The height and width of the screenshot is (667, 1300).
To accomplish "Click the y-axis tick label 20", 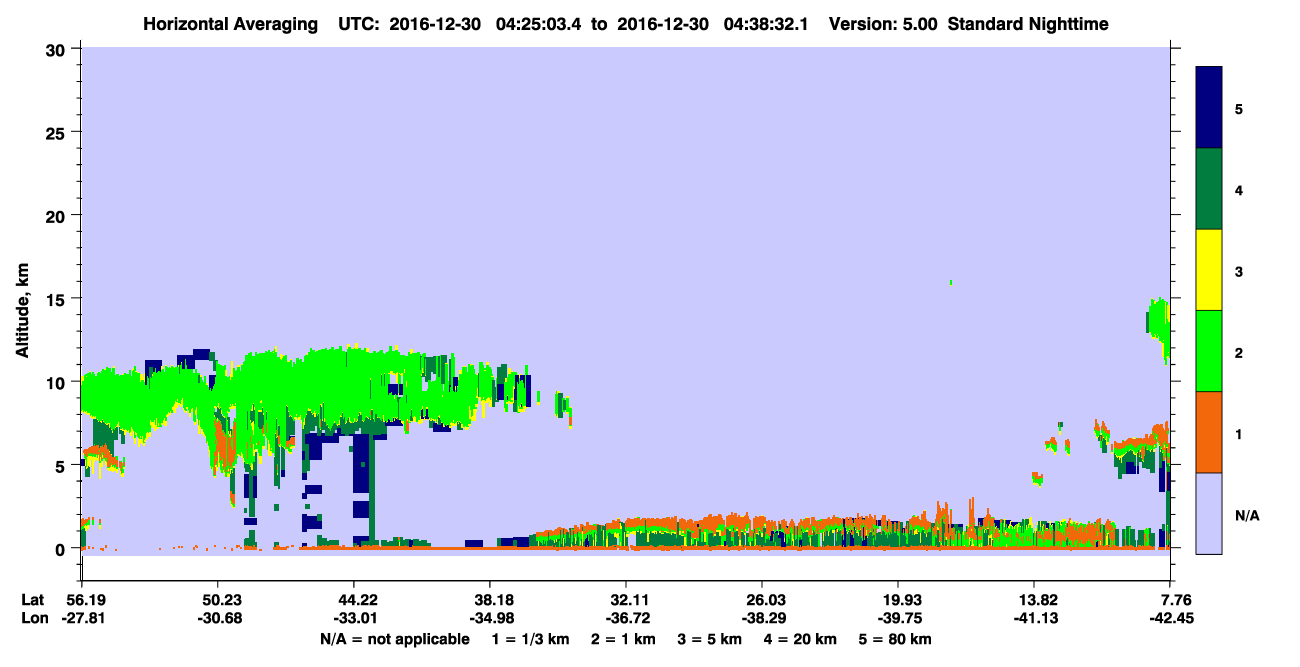I will 58,215.
